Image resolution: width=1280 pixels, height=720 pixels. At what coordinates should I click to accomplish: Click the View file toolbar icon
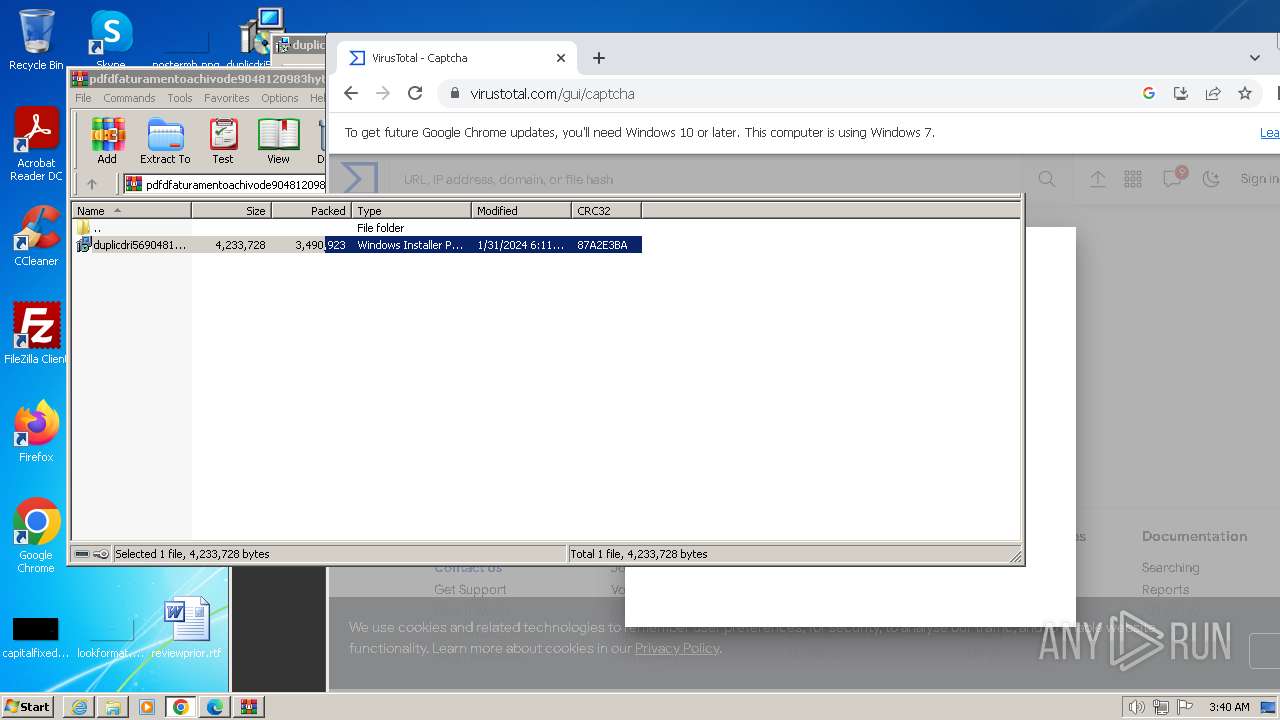[278, 141]
